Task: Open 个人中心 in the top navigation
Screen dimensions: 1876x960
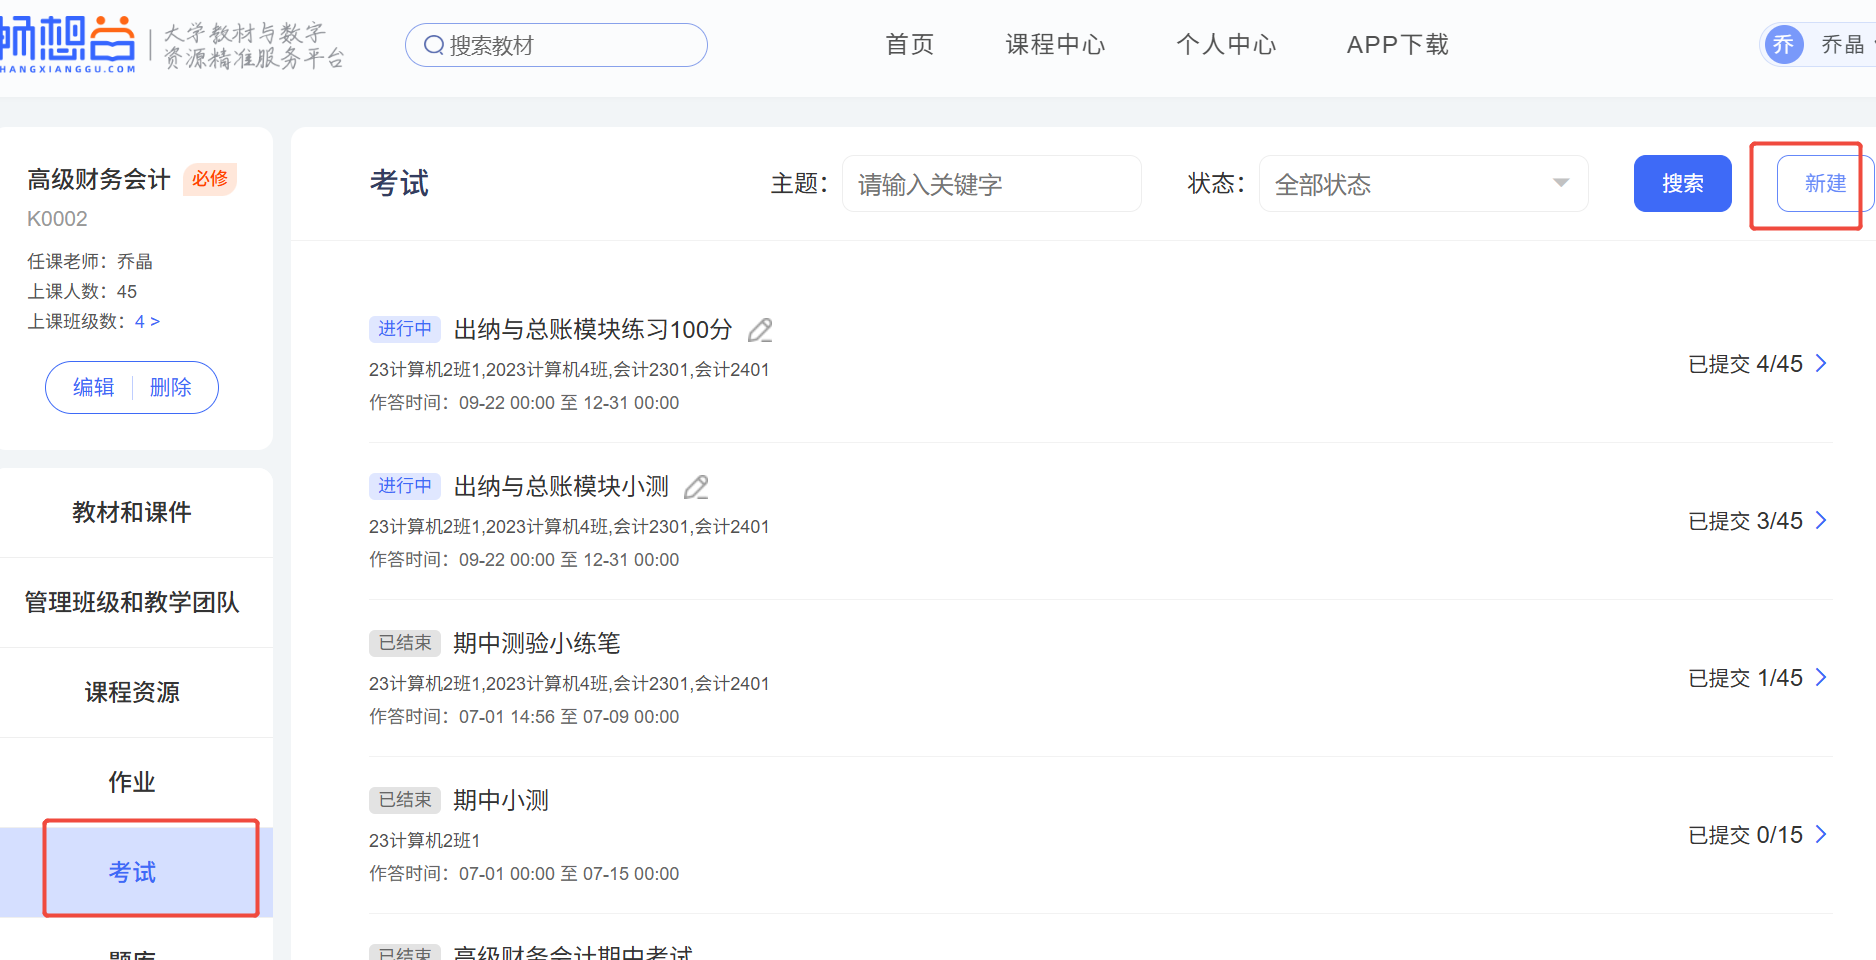Action: (x=1226, y=45)
